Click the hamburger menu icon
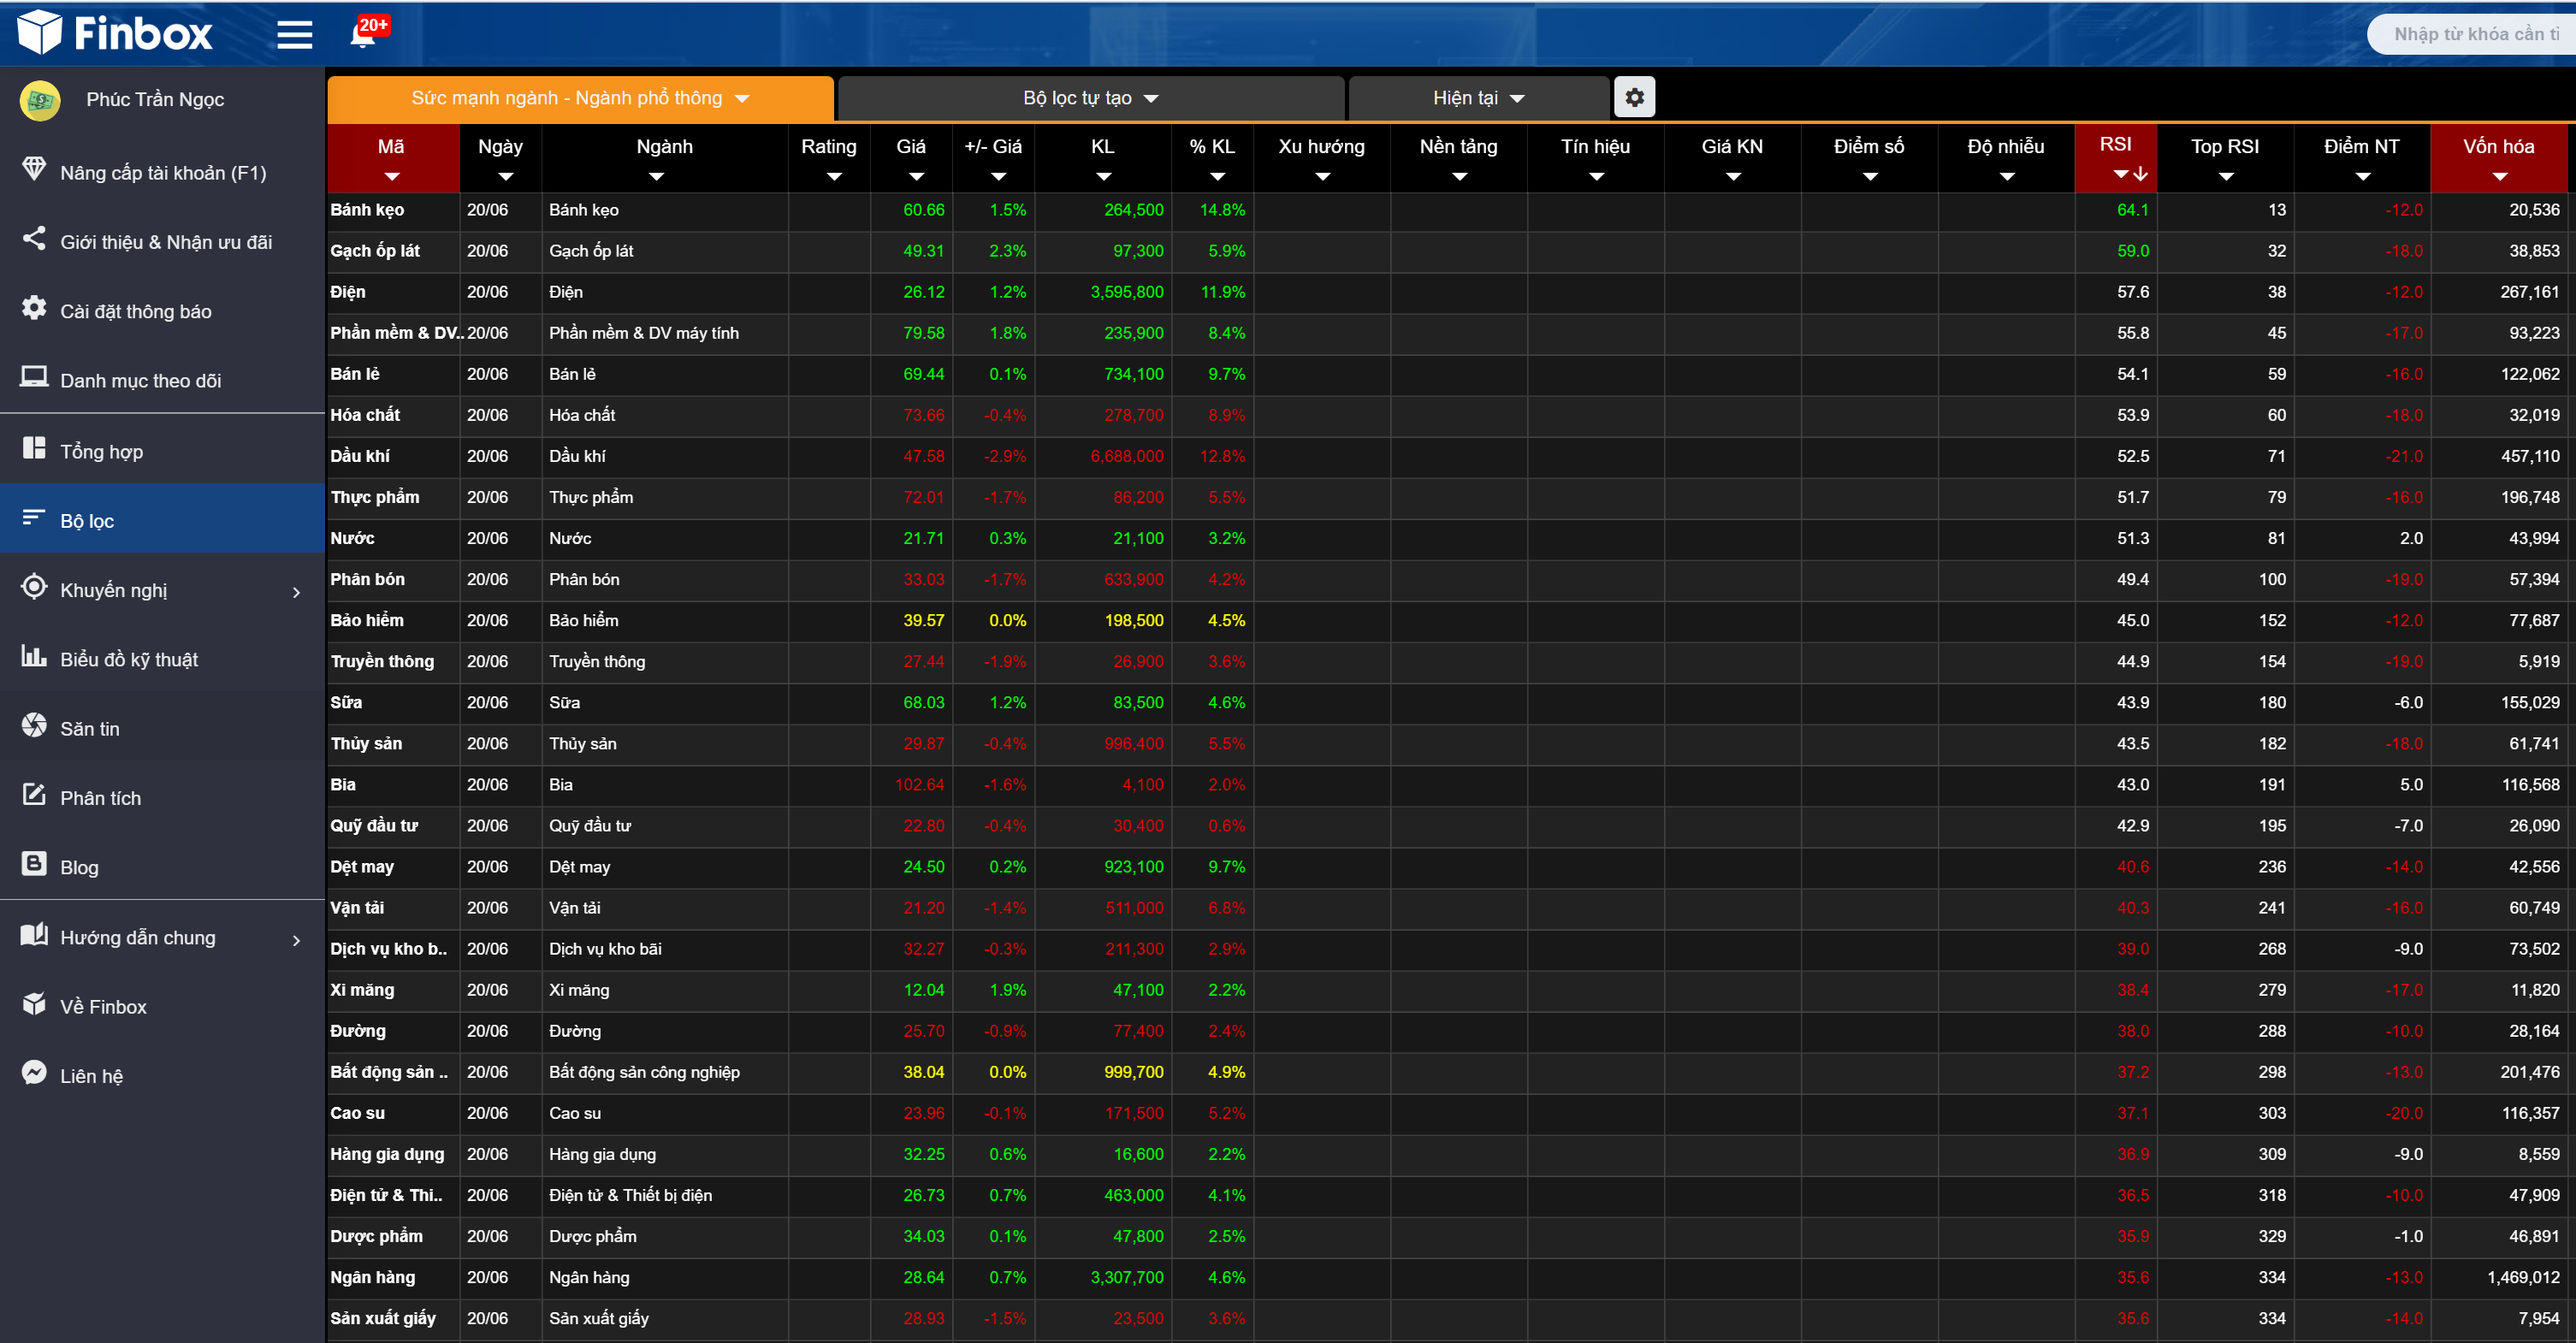 294,34
